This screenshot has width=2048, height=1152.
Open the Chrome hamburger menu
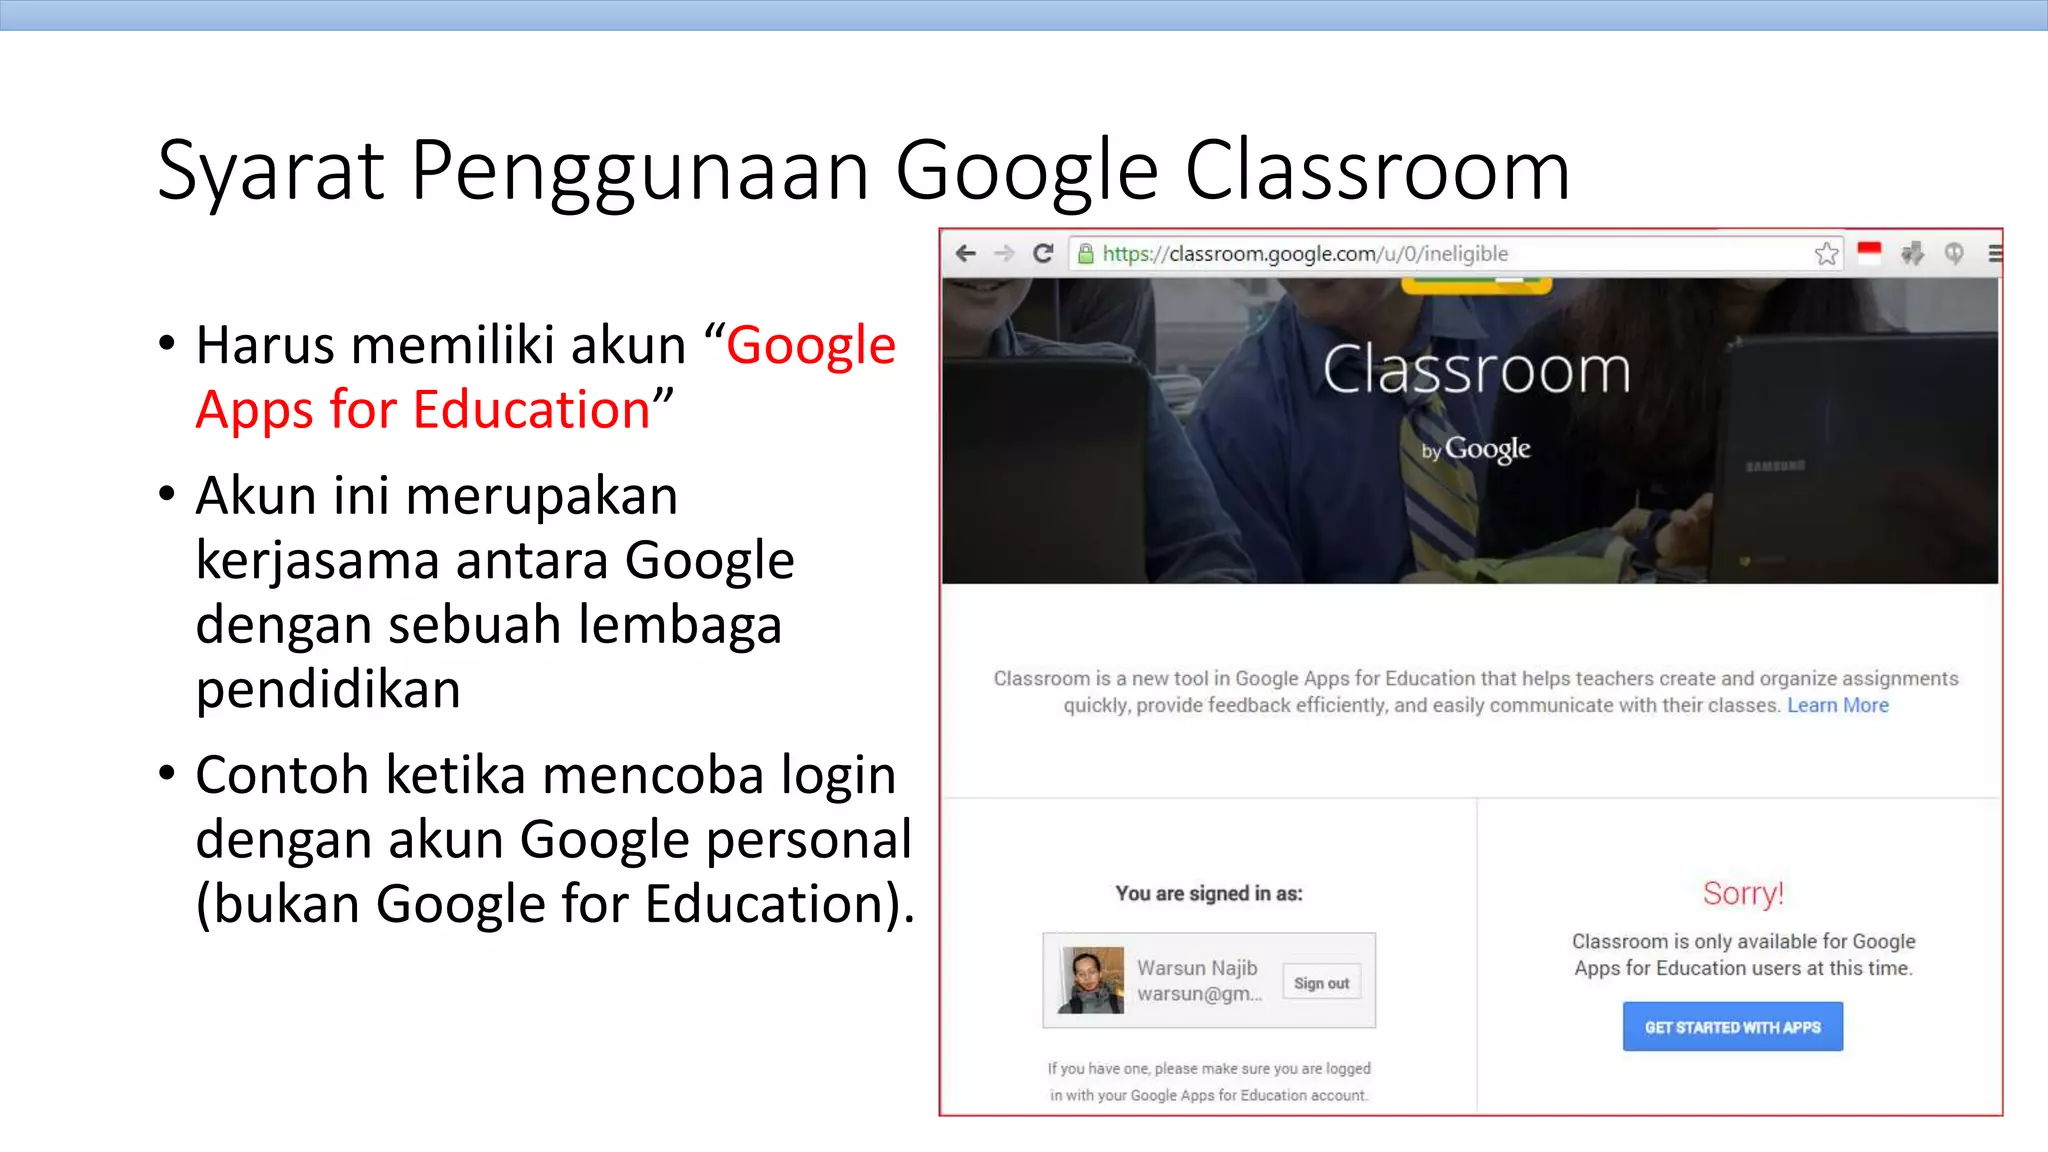(1994, 254)
